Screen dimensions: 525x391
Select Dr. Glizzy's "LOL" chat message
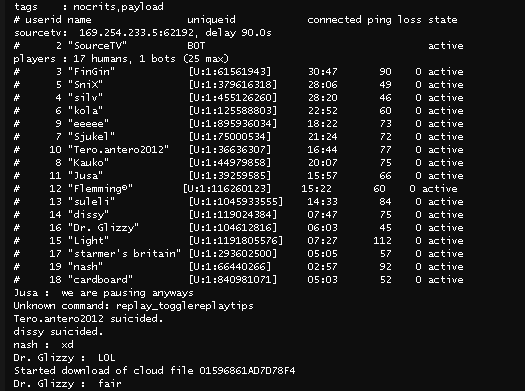(x=106, y=358)
